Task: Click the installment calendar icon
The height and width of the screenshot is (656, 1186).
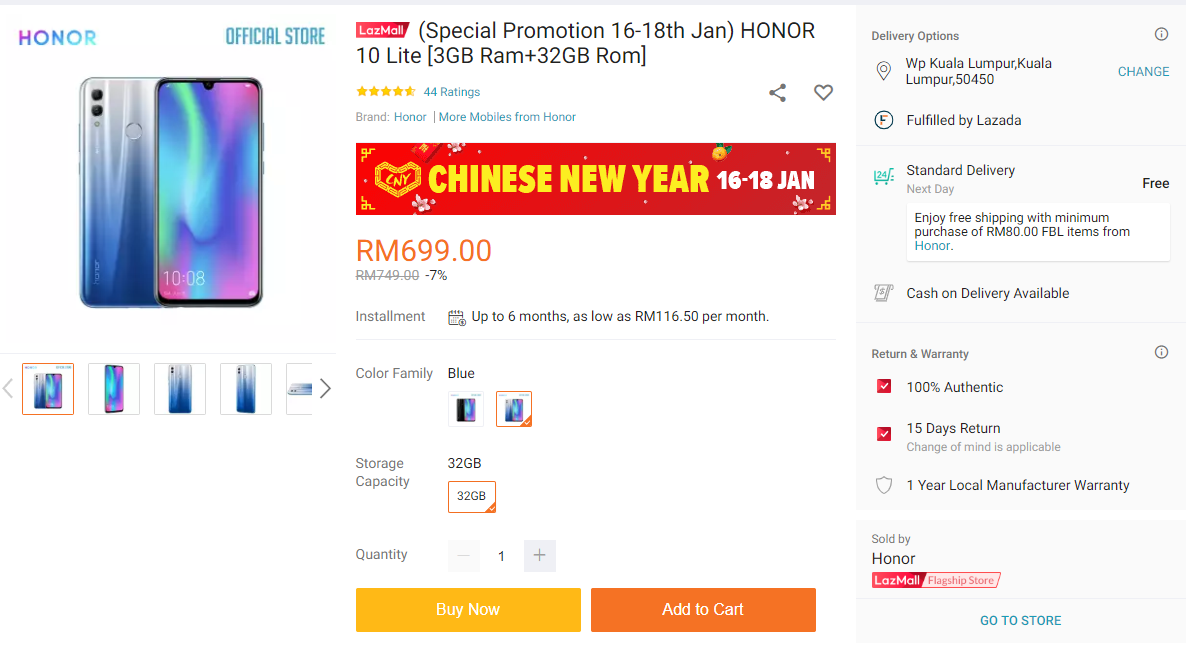Action: (457, 317)
